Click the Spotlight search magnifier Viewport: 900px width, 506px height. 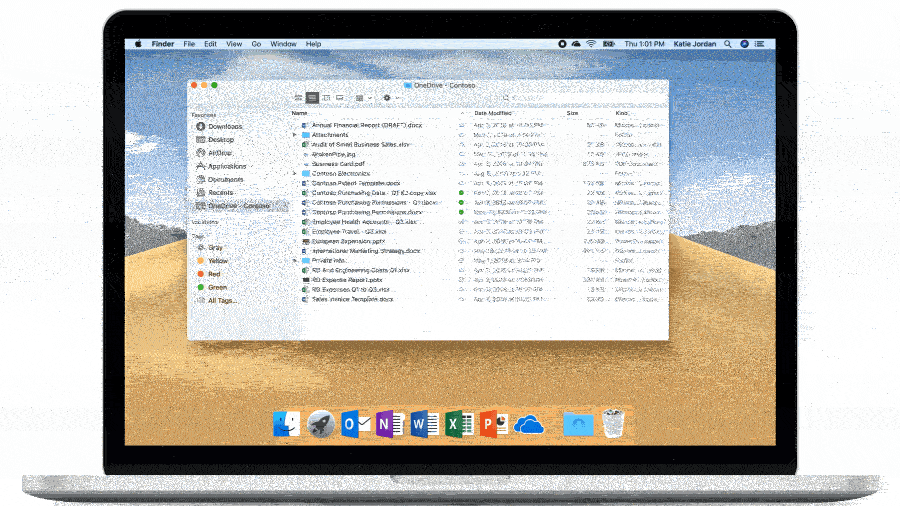point(728,44)
